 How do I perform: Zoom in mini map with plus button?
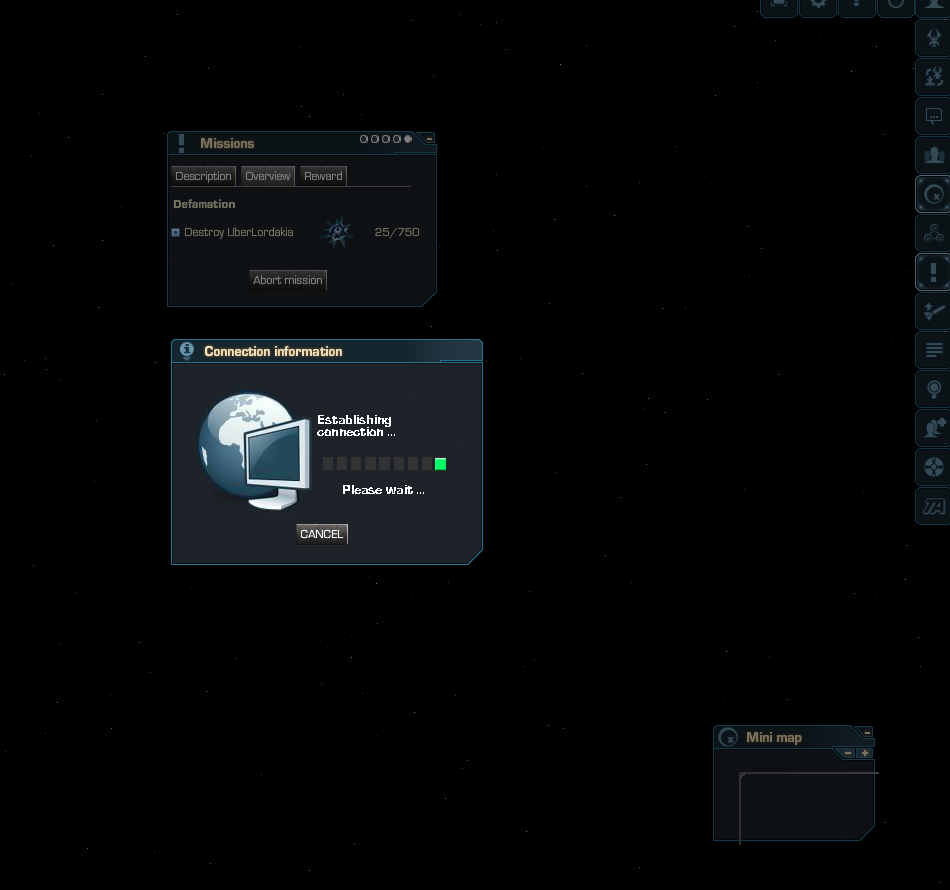tap(865, 753)
